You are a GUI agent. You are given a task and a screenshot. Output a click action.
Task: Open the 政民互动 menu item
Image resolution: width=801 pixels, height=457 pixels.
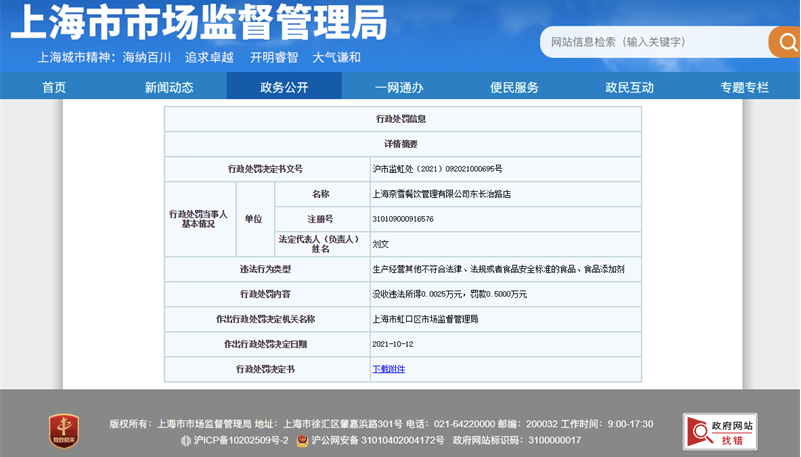[x=629, y=87]
